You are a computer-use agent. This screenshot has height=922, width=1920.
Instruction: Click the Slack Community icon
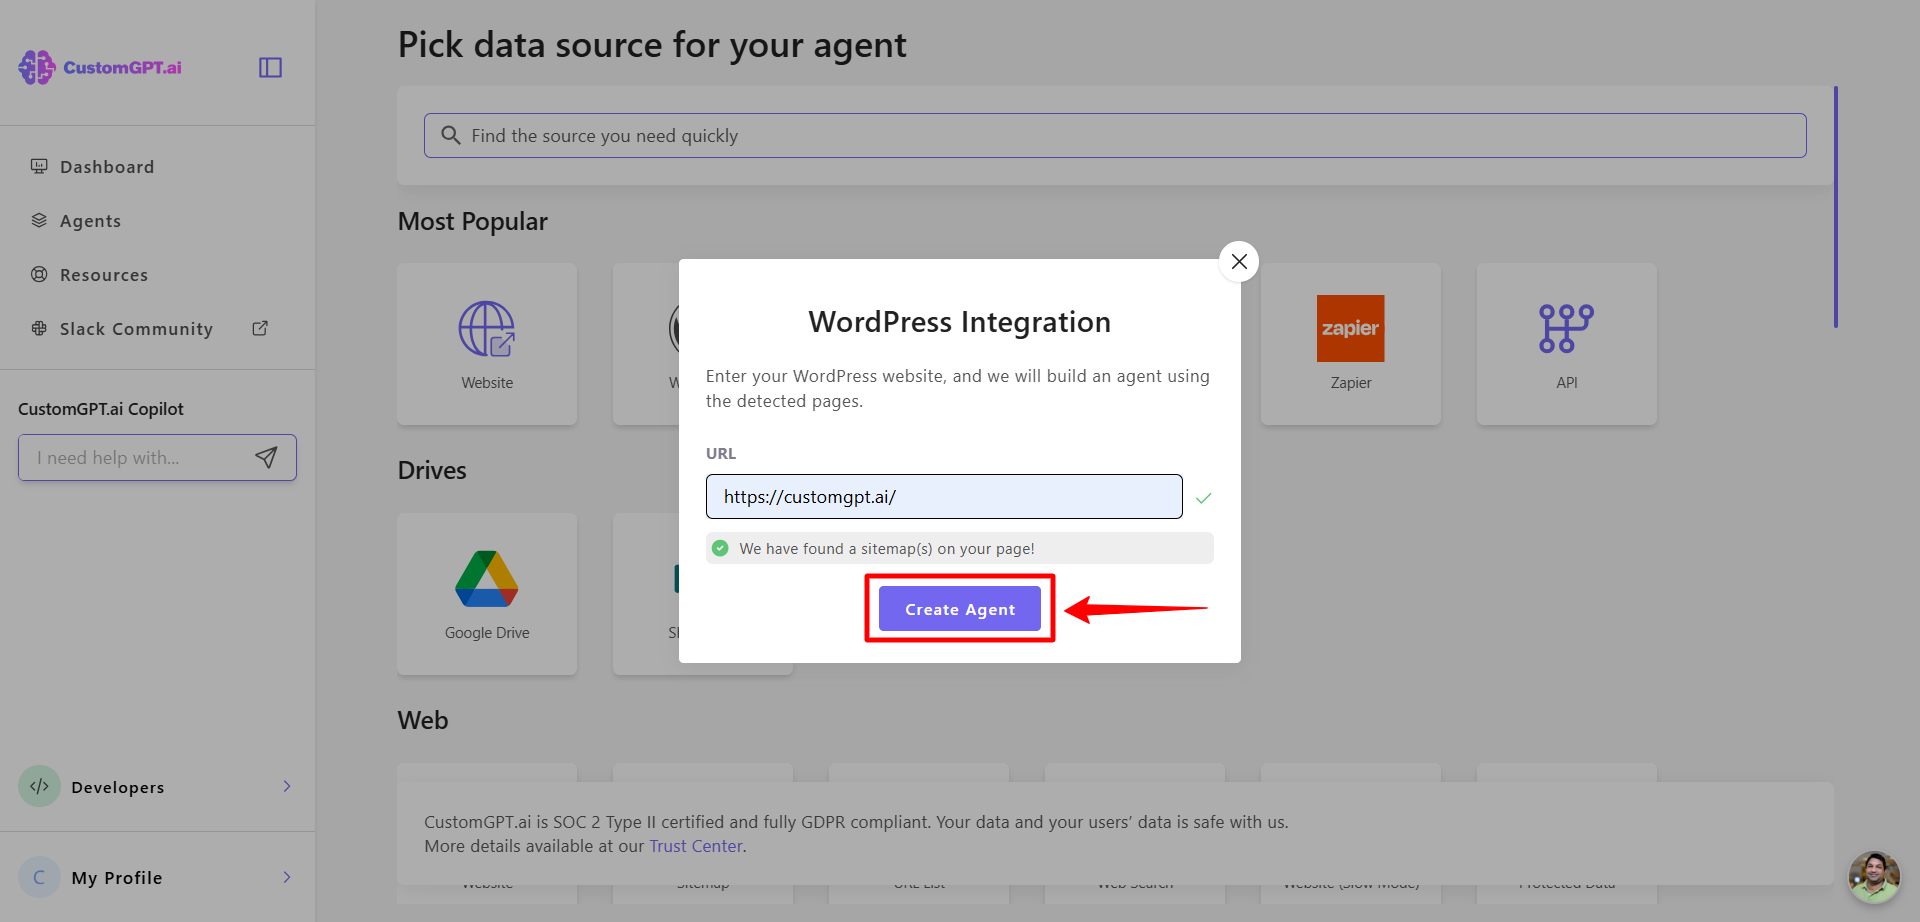click(39, 328)
